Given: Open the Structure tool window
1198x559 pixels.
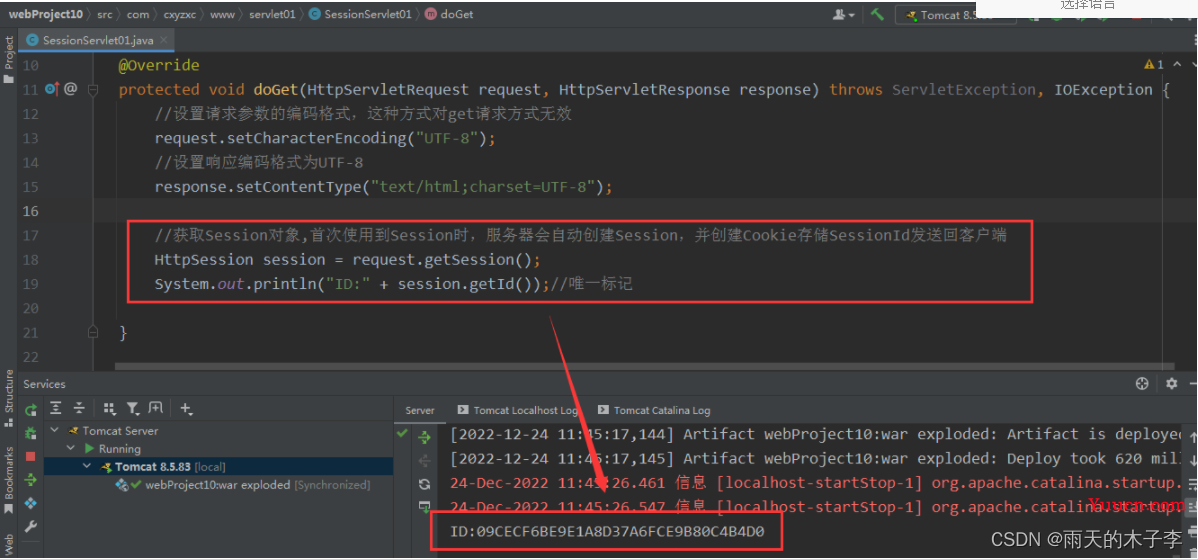Looking at the screenshot, I should coord(9,400).
